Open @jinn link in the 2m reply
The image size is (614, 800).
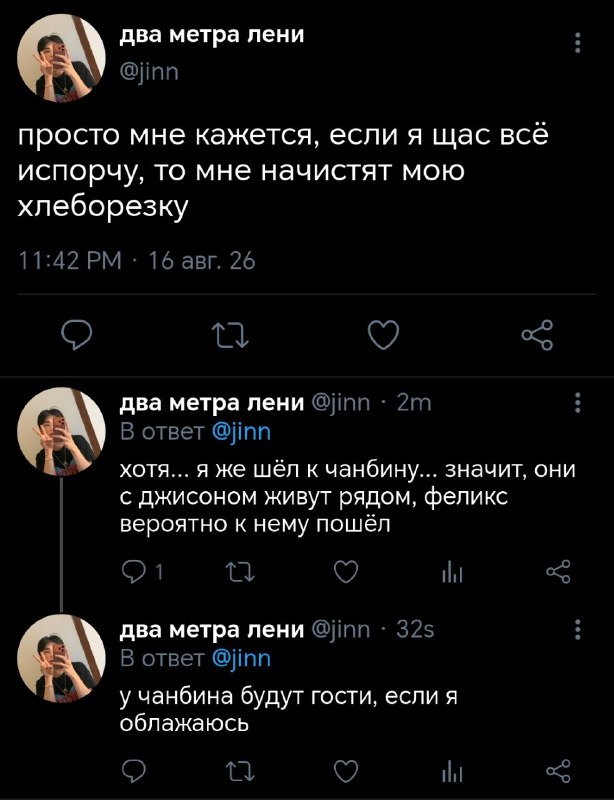(x=241, y=433)
